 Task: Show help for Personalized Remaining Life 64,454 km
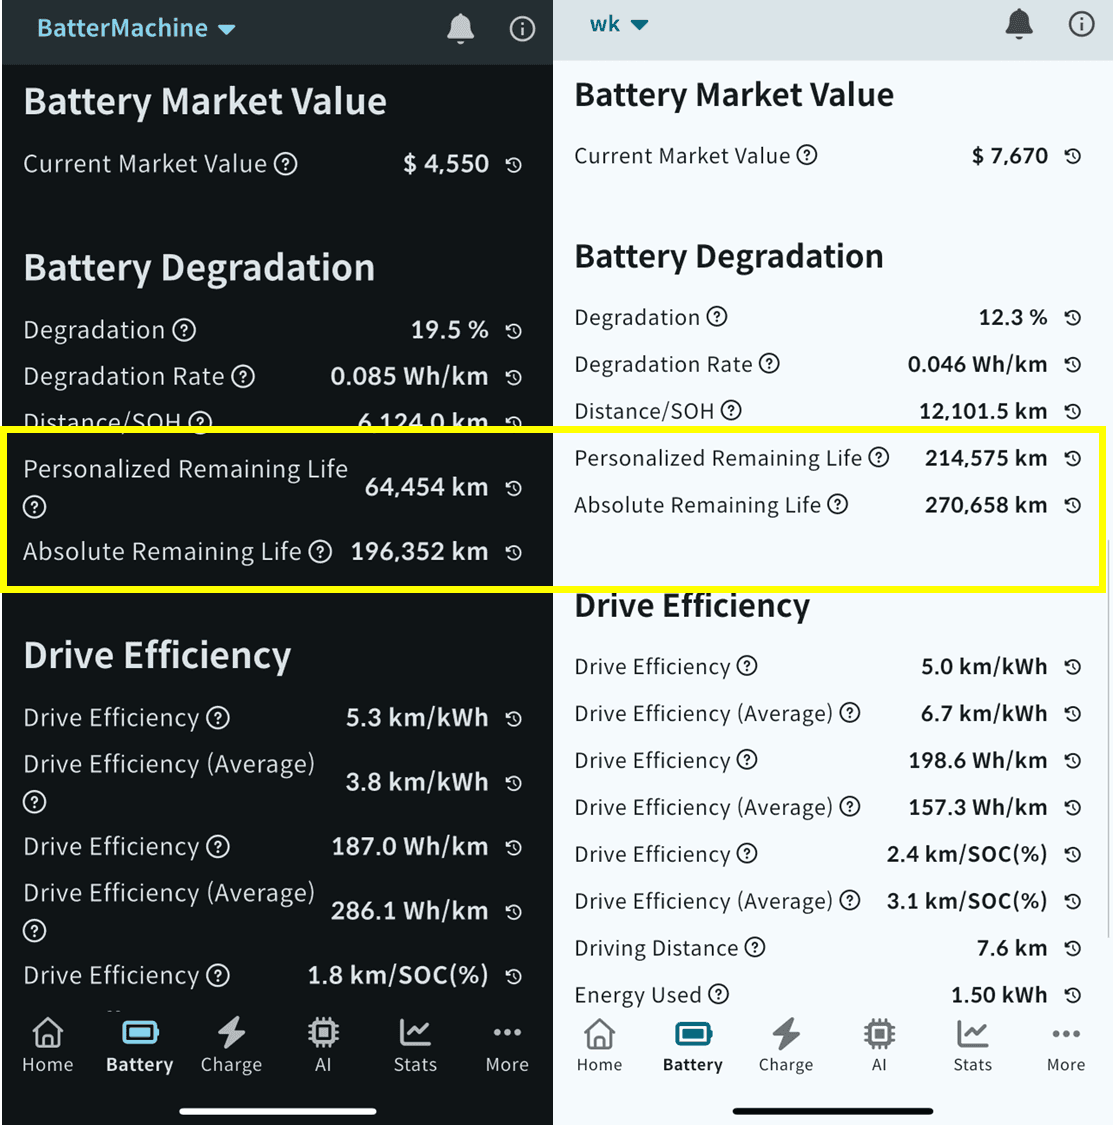click(34, 507)
